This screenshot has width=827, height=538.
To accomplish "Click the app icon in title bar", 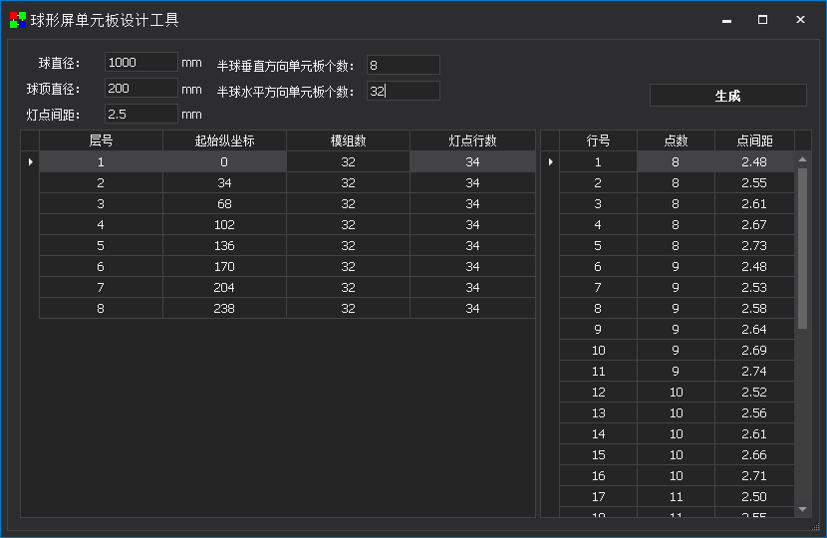I will click(18, 20).
